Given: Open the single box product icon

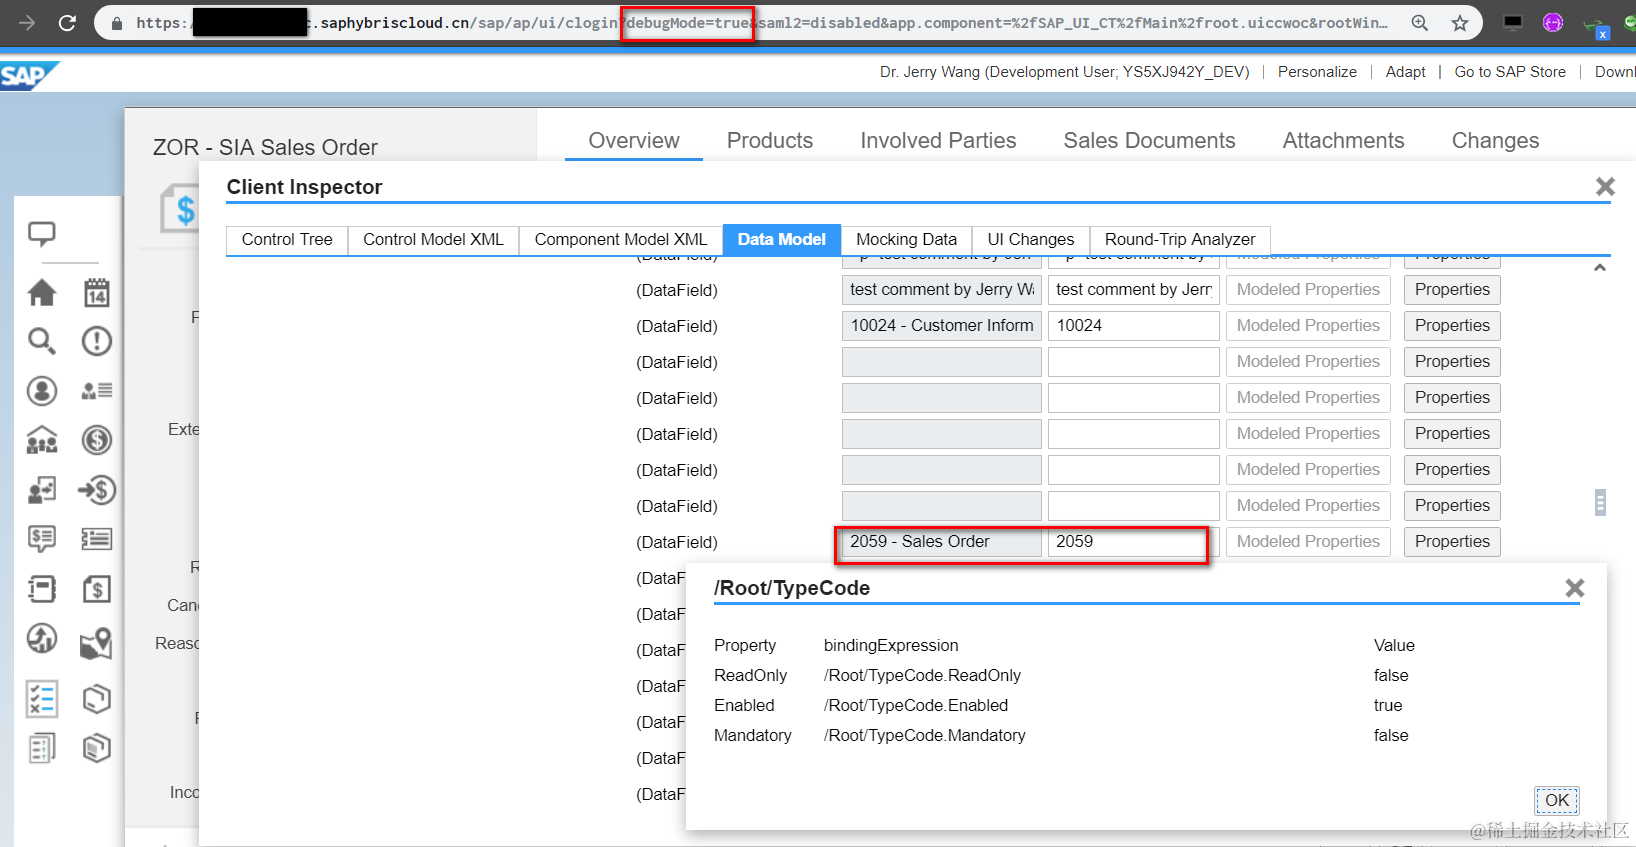Looking at the screenshot, I should click(97, 698).
